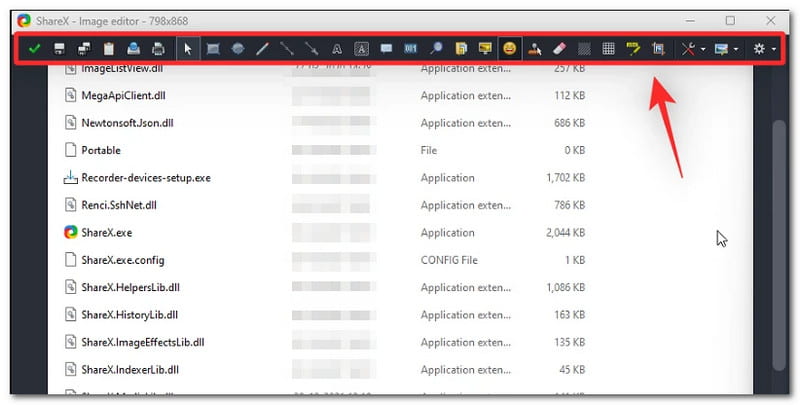Choose the Text background tool
Image resolution: width=800 pixels, height=405 pixels.
pos(361,49)
